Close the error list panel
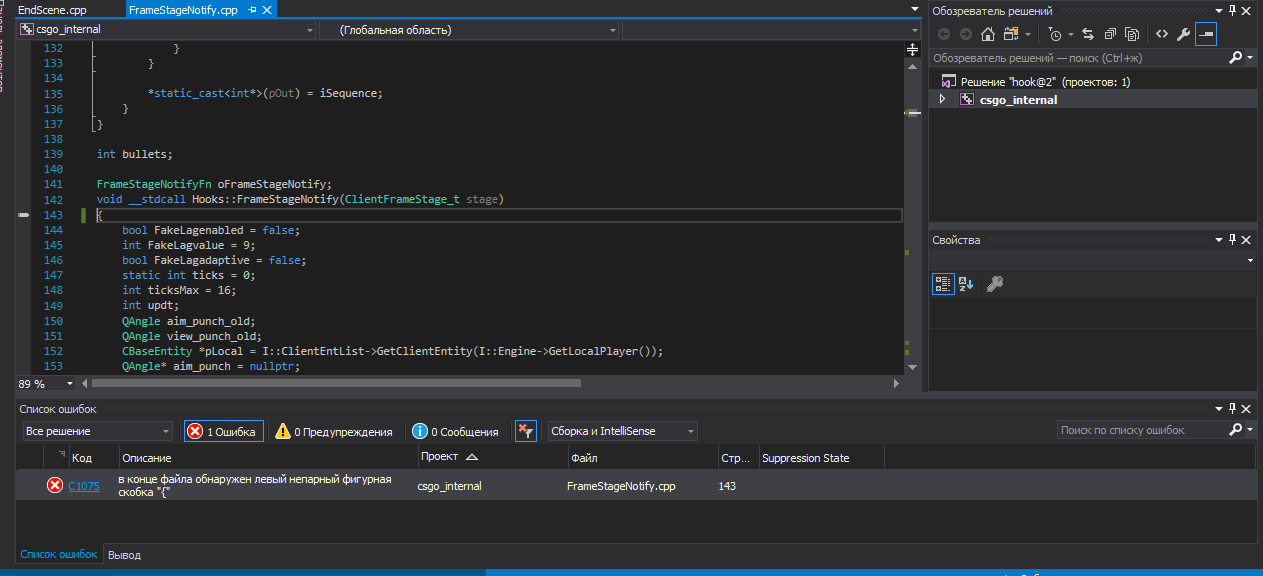 pyautogui.click(x=1247, y=409)
